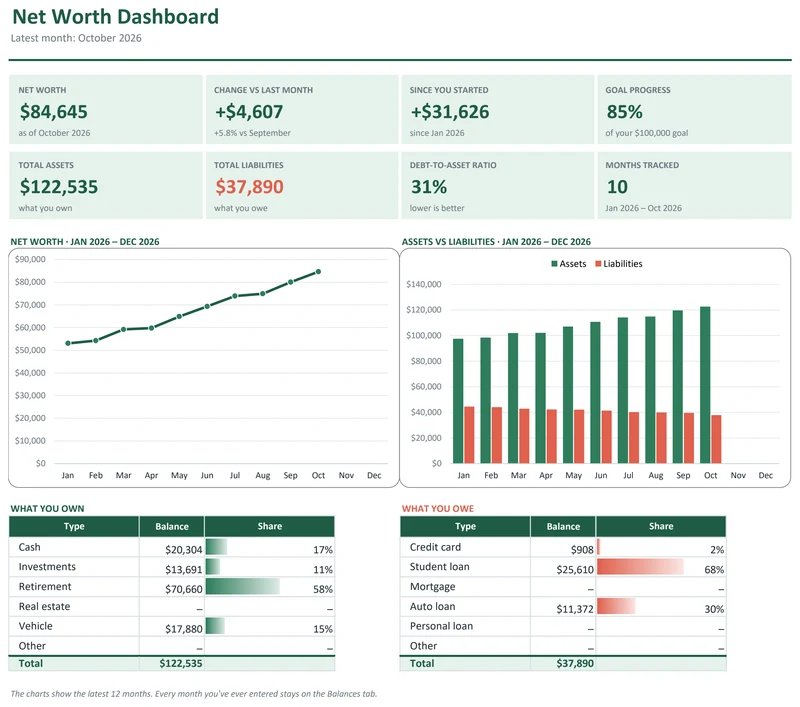Click the January red liabilities bar

click(469, 435)
